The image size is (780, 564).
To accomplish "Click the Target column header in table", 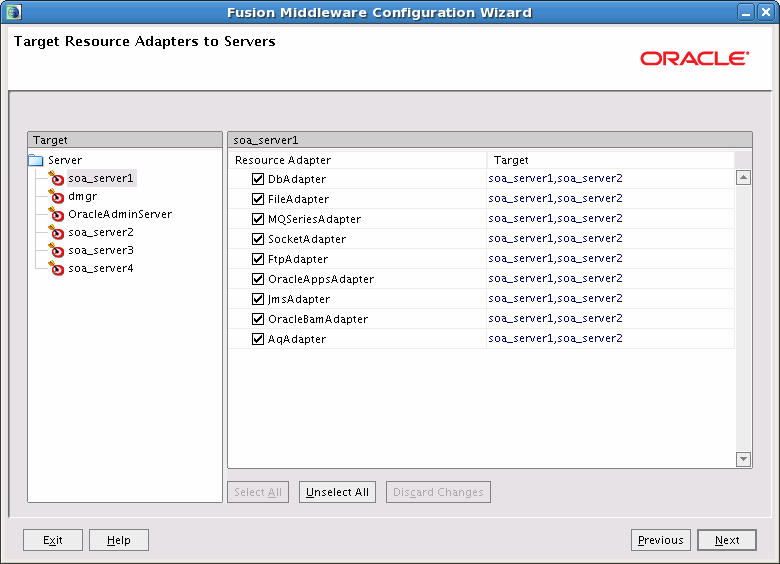I will coord(610,160).
